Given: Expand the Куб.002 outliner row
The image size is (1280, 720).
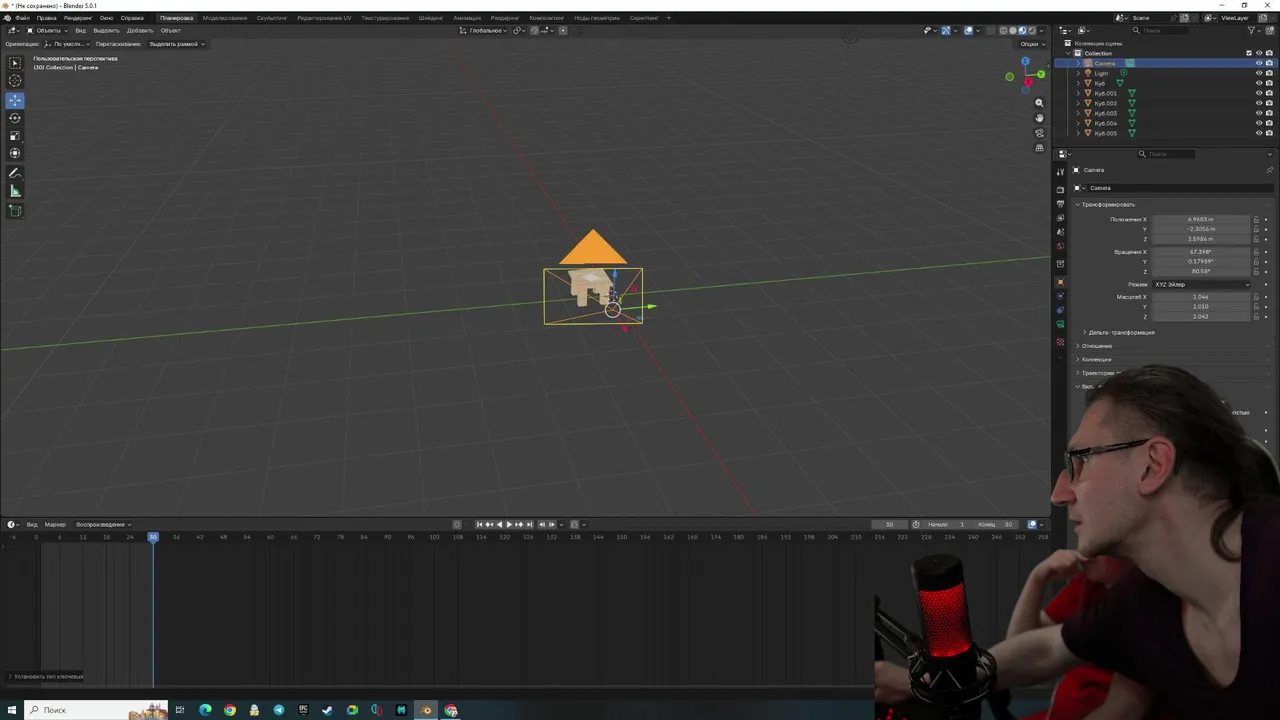Looking at the screenshot, I should pos(1078,103).
